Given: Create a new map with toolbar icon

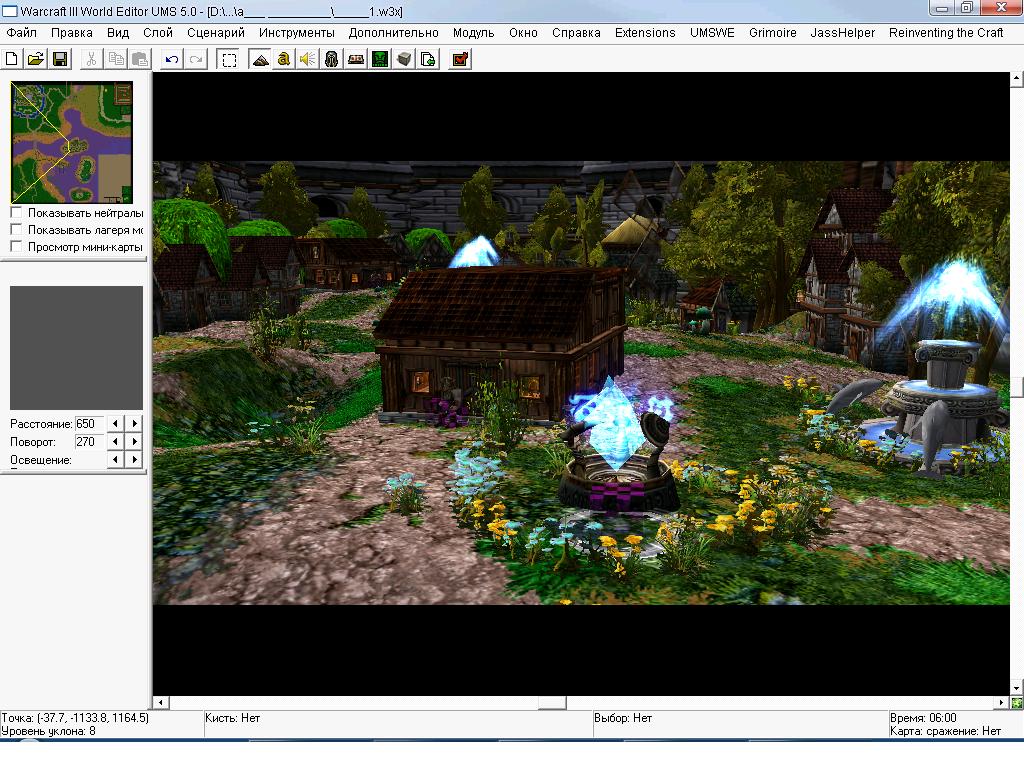Looking at the screenshot, I should pos(12,59).
